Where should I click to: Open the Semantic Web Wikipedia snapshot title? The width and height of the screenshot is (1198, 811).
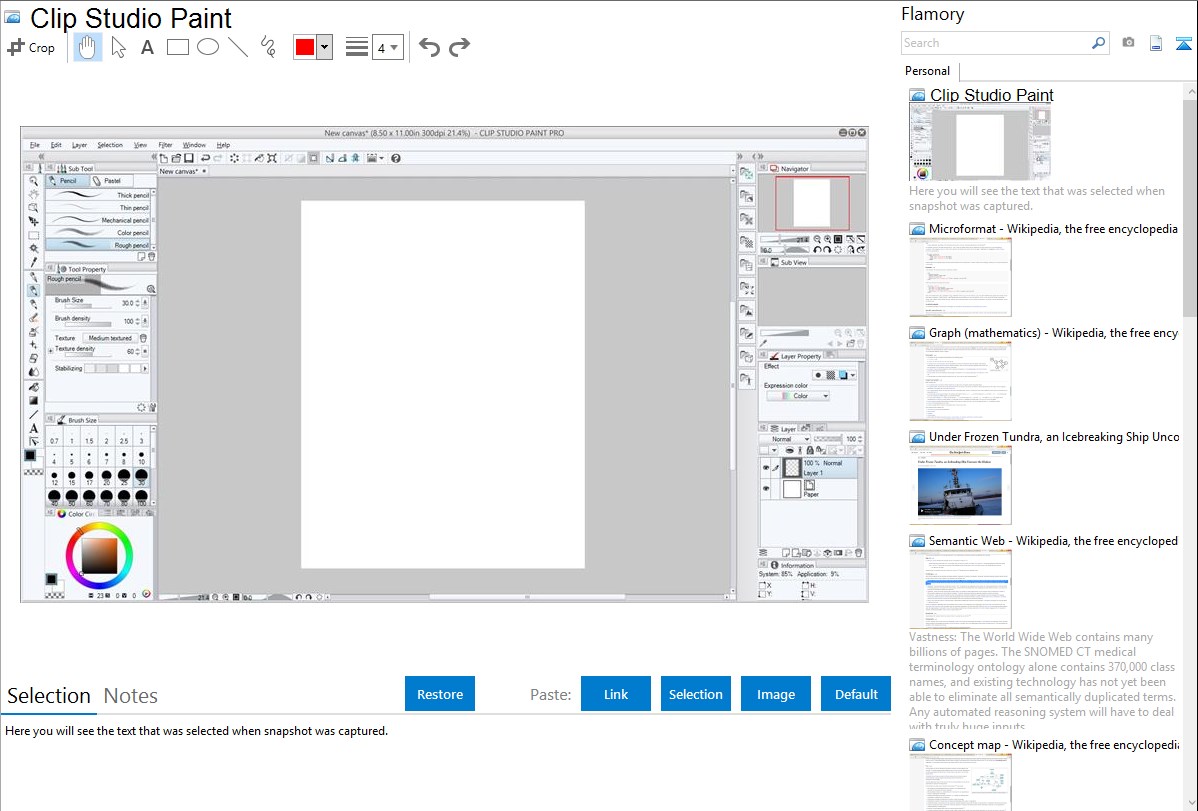[x=1053, y=540]
